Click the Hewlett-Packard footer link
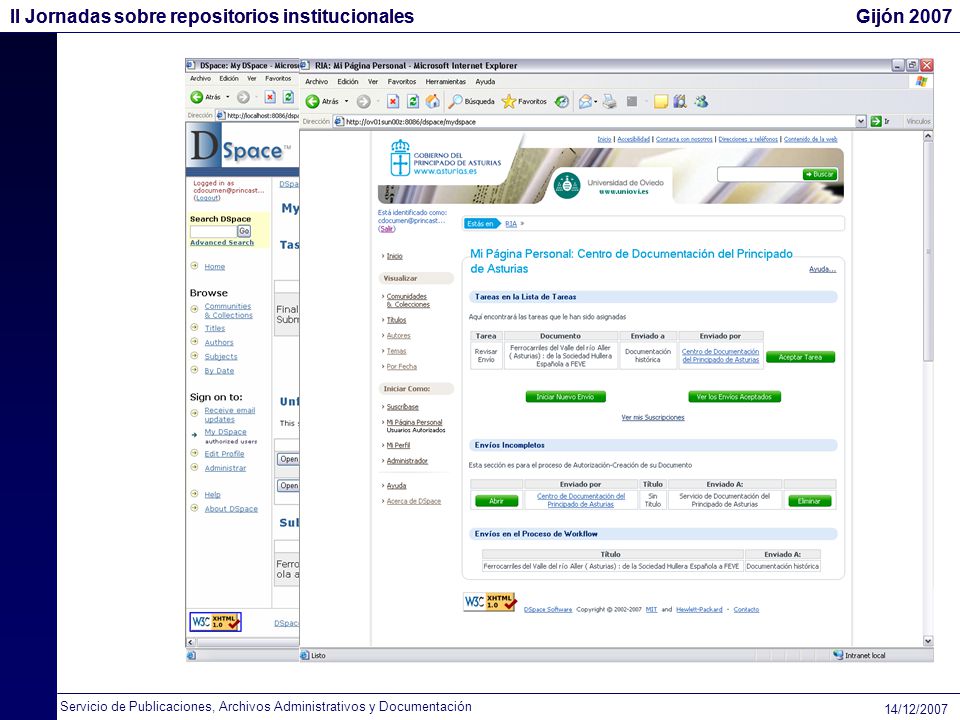Screen dimensions: 960x720 click(x=699, y=610)
